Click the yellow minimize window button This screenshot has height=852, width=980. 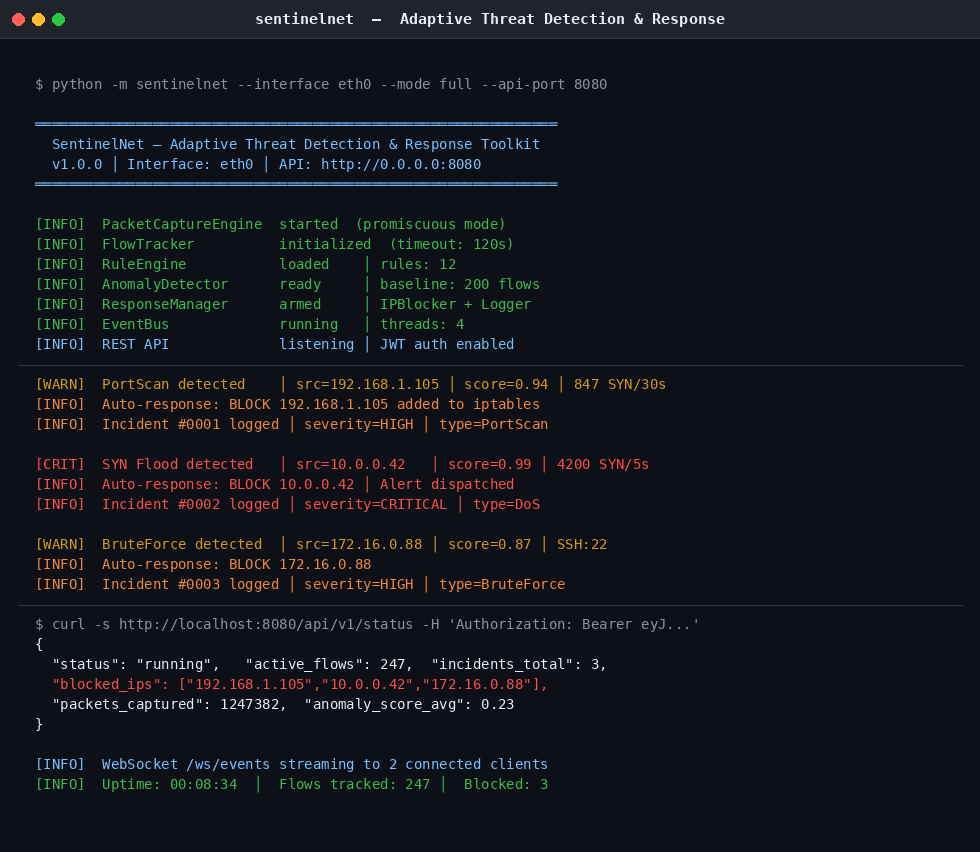click(x=38, y=19)
